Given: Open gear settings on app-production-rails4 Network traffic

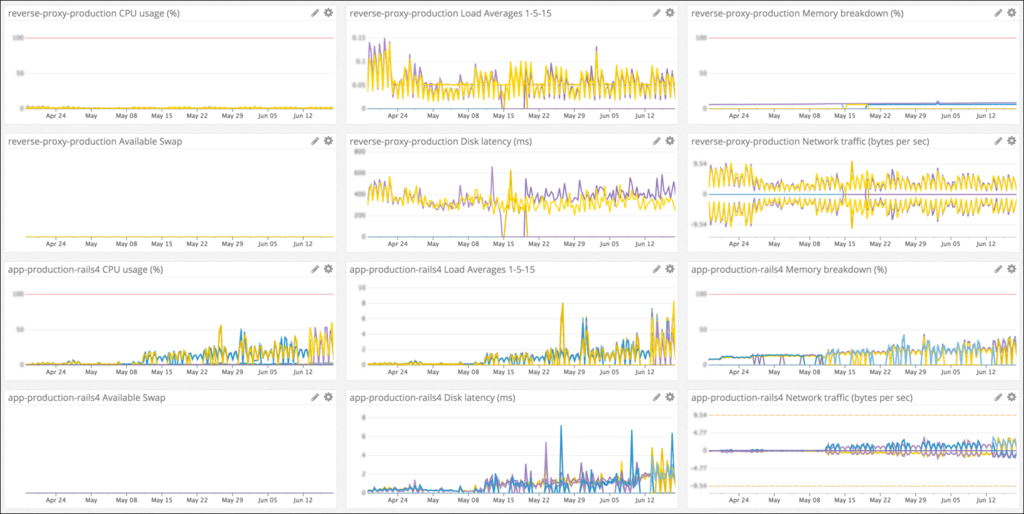Looking at the screenshot, I should pyautogui.click(x=1012, y=396).
